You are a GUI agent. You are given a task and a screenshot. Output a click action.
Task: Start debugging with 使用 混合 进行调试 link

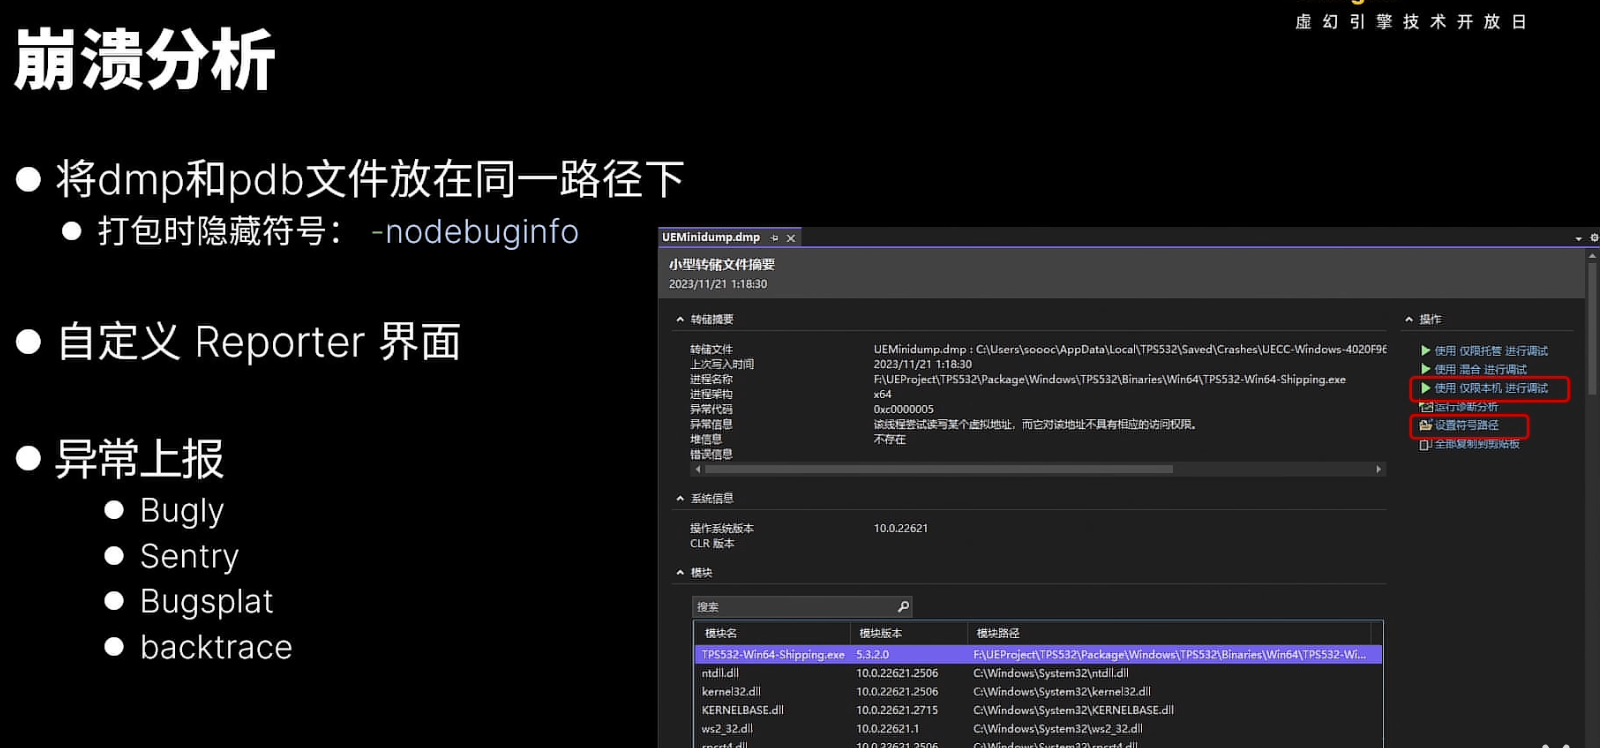coord(1481,369)
